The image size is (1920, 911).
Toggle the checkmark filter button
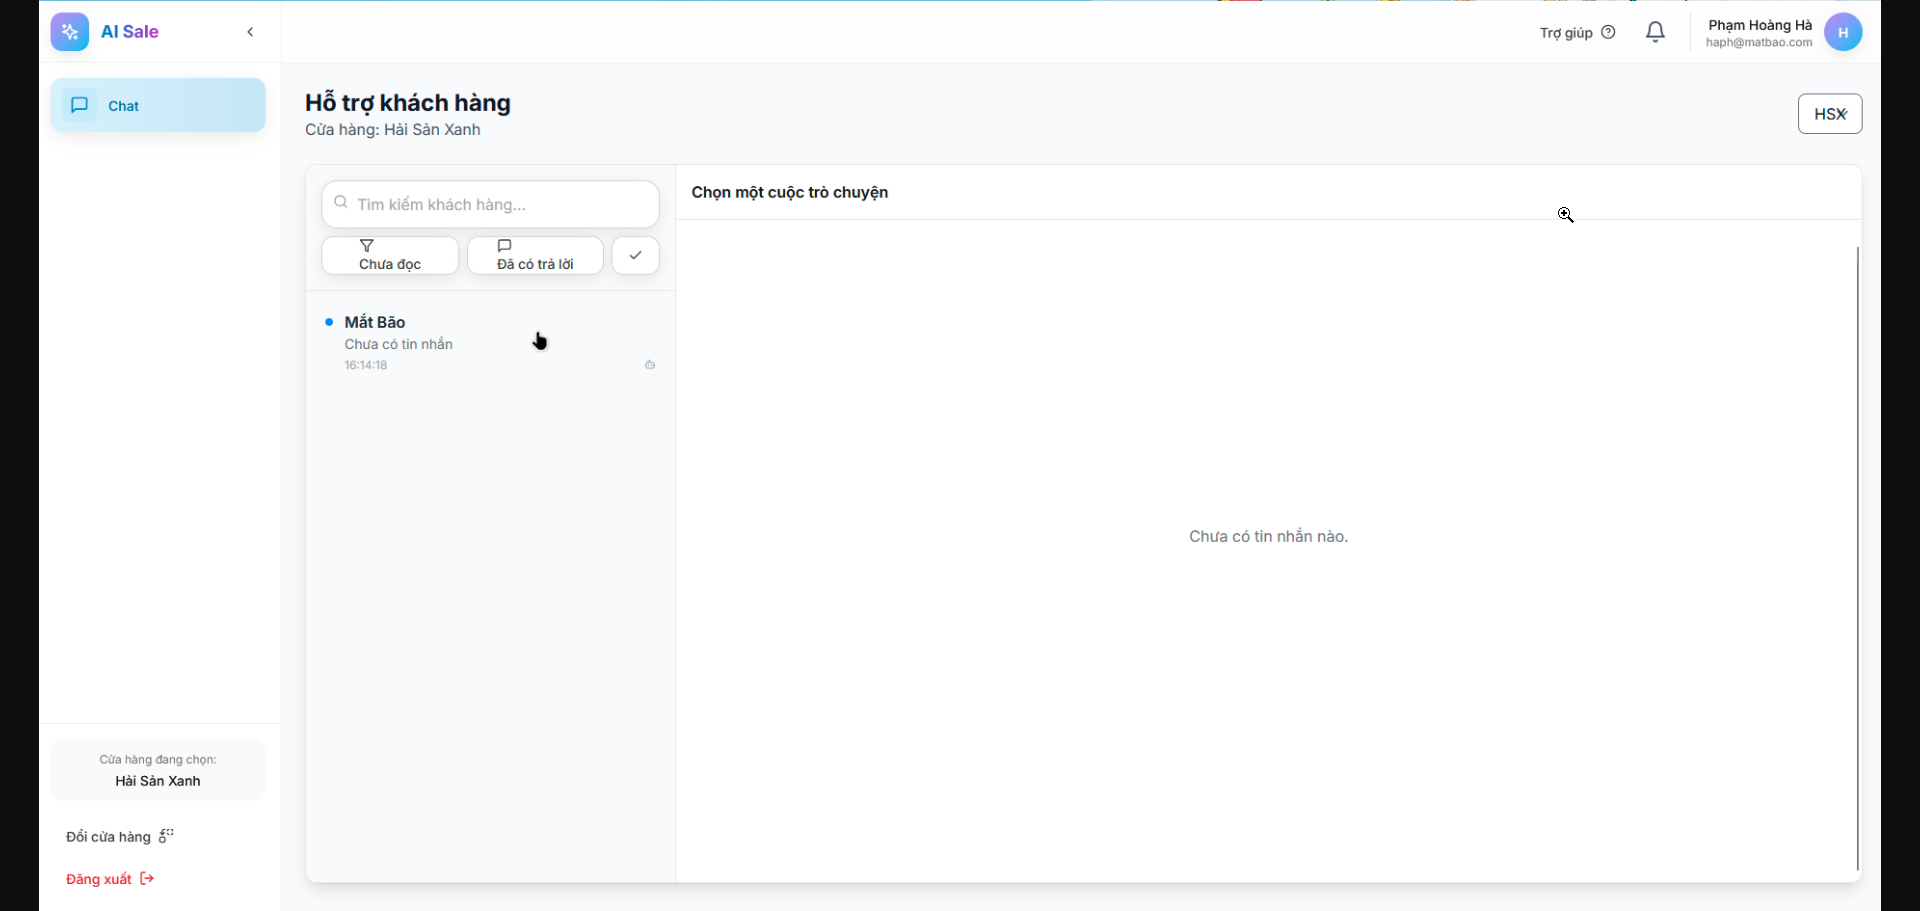pyautogui.click(x=635, y=255)
